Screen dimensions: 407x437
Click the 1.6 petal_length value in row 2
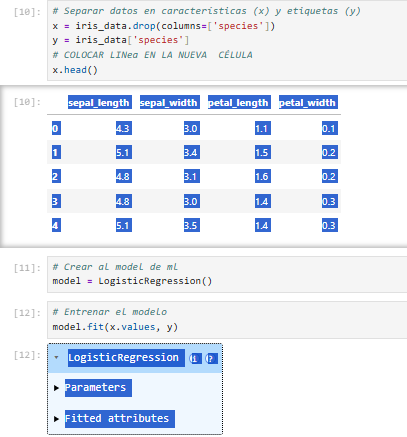(263, 176)
